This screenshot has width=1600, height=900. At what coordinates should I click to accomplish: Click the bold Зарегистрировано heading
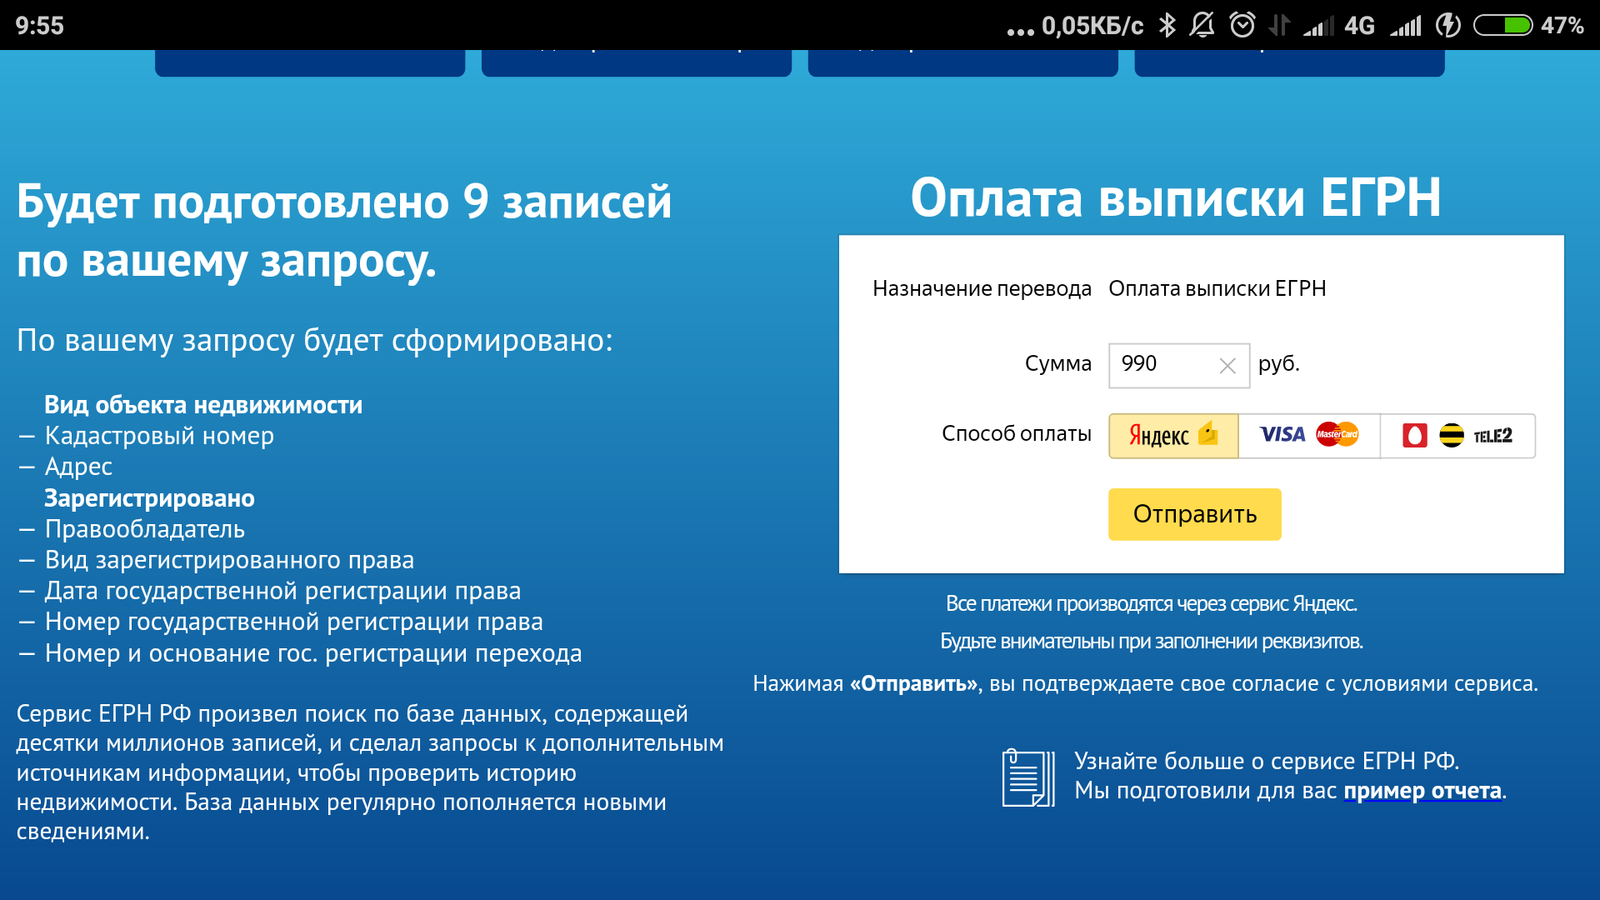click(149, 498)
